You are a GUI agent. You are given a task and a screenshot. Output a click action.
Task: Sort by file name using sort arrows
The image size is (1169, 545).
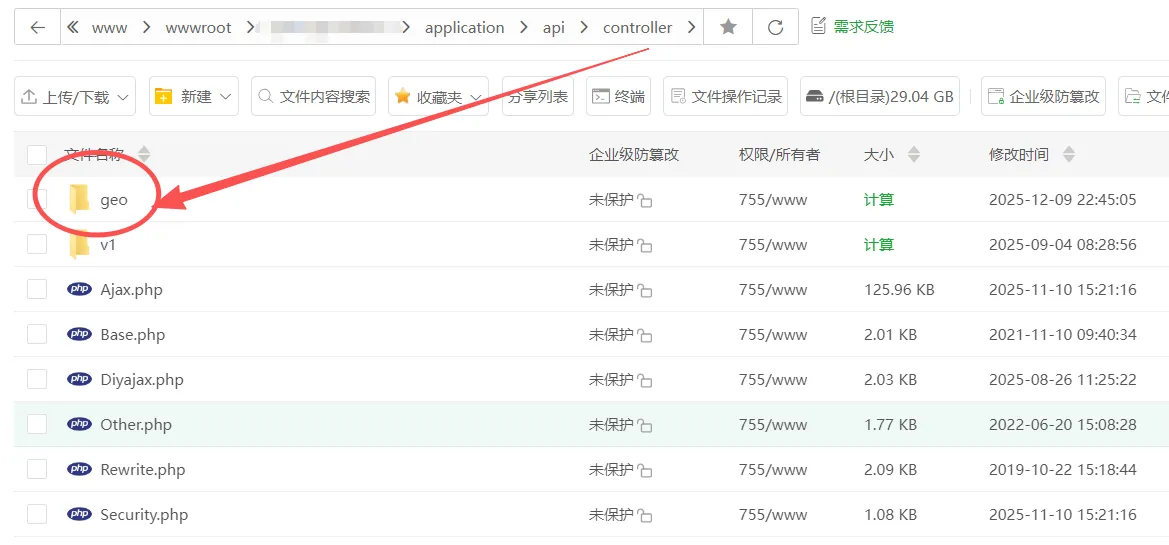144,155
